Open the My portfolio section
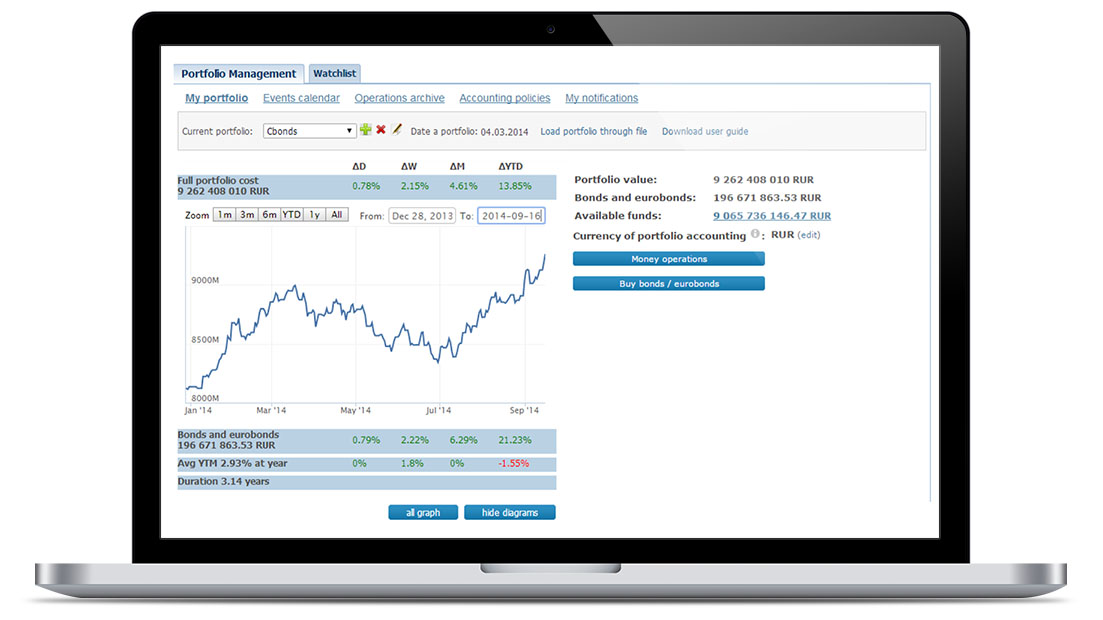Screen dimensions: 1103x620 pyautogui.click(x=217, y=98)
